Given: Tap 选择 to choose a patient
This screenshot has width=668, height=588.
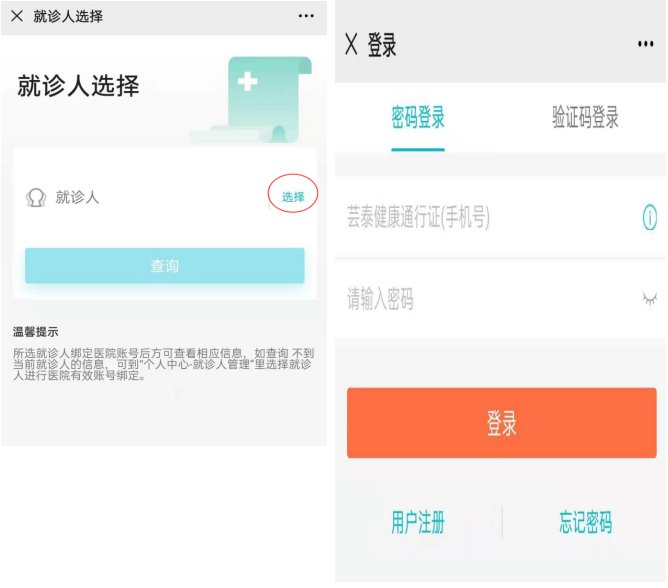Looking at the screenshot, I should (293, 198).
